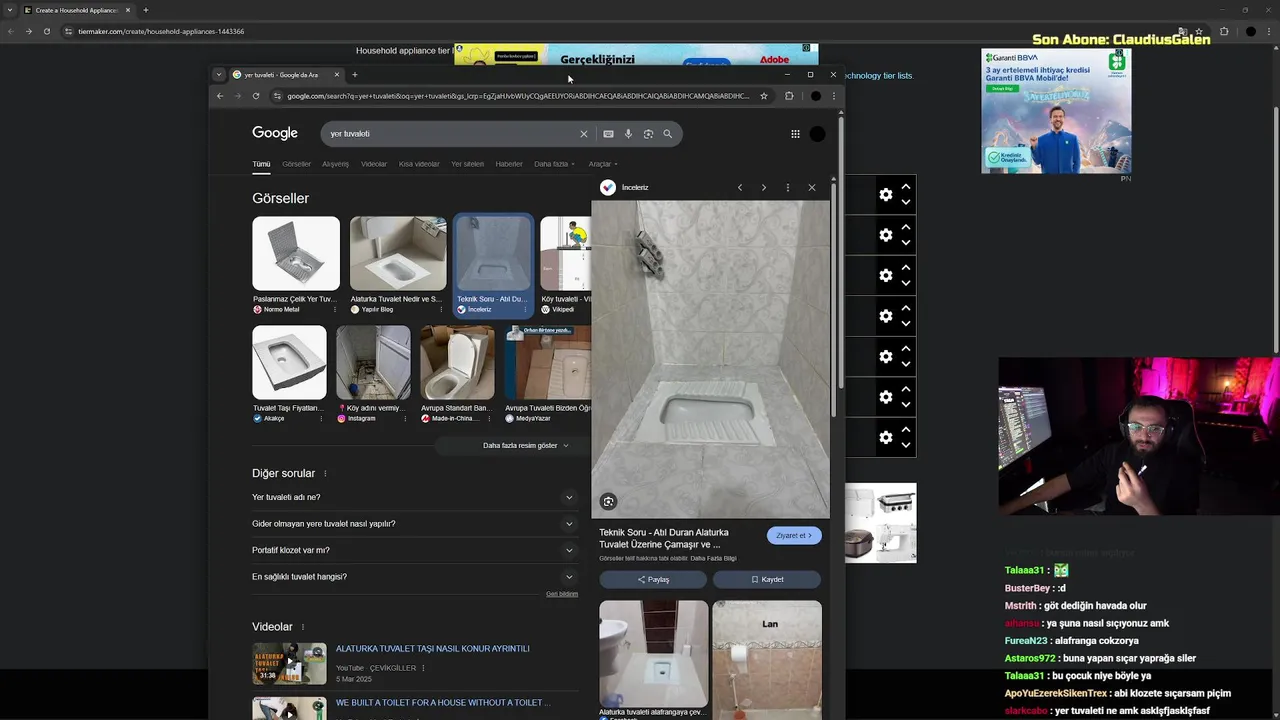The height and width of the screenshot is (720, 1280).
Task: Open the 'Araçlar' tools dropdown
Action: (x=603, y=164)
